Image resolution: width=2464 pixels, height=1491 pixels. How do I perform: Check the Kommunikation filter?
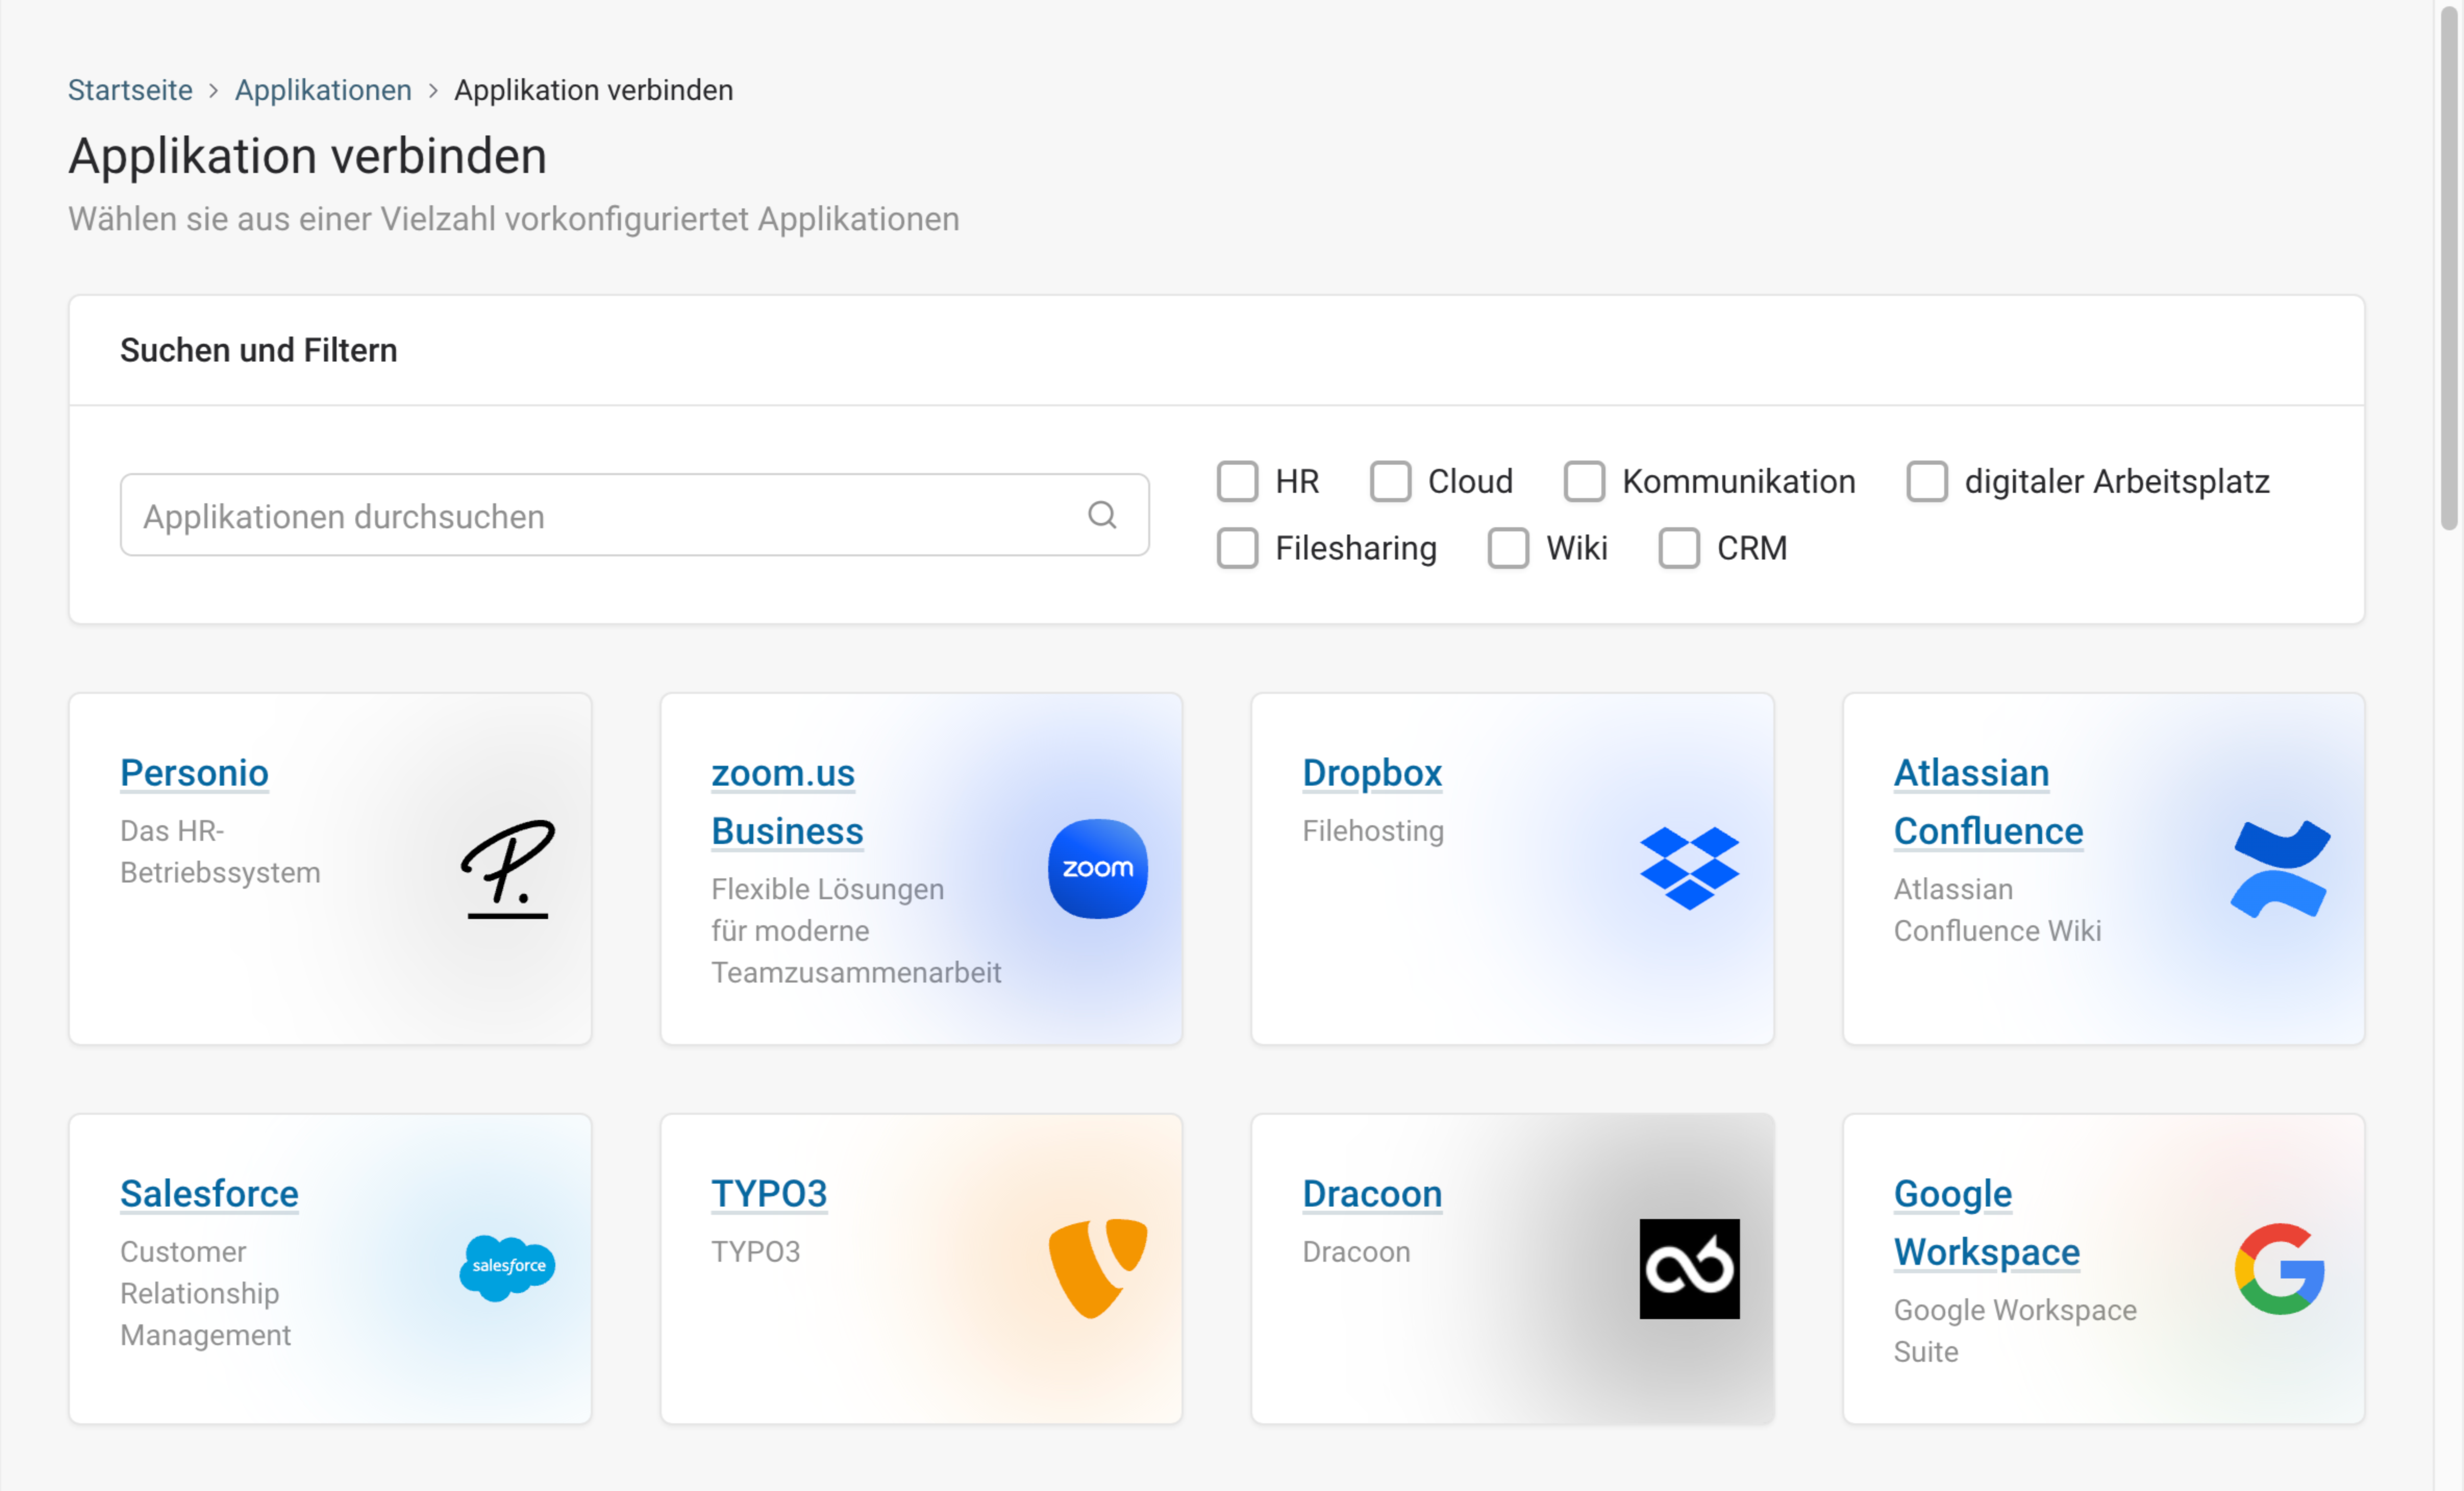pyautogui.click(x=1584, y=481)
